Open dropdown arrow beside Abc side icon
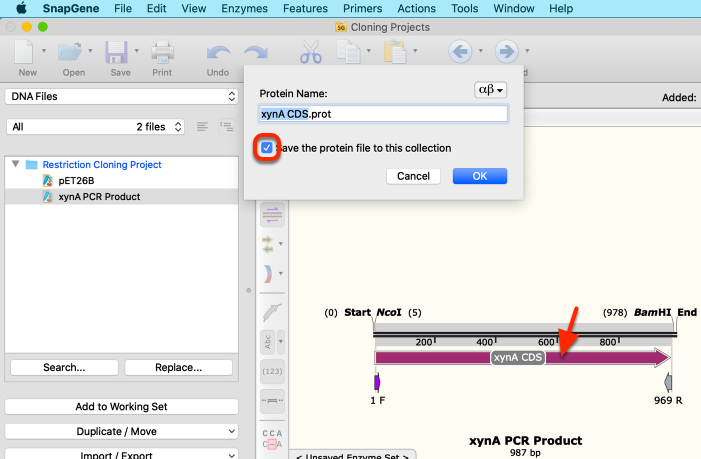Image resolution: width=701 pixels, height=459 pixels. point(281,341)
